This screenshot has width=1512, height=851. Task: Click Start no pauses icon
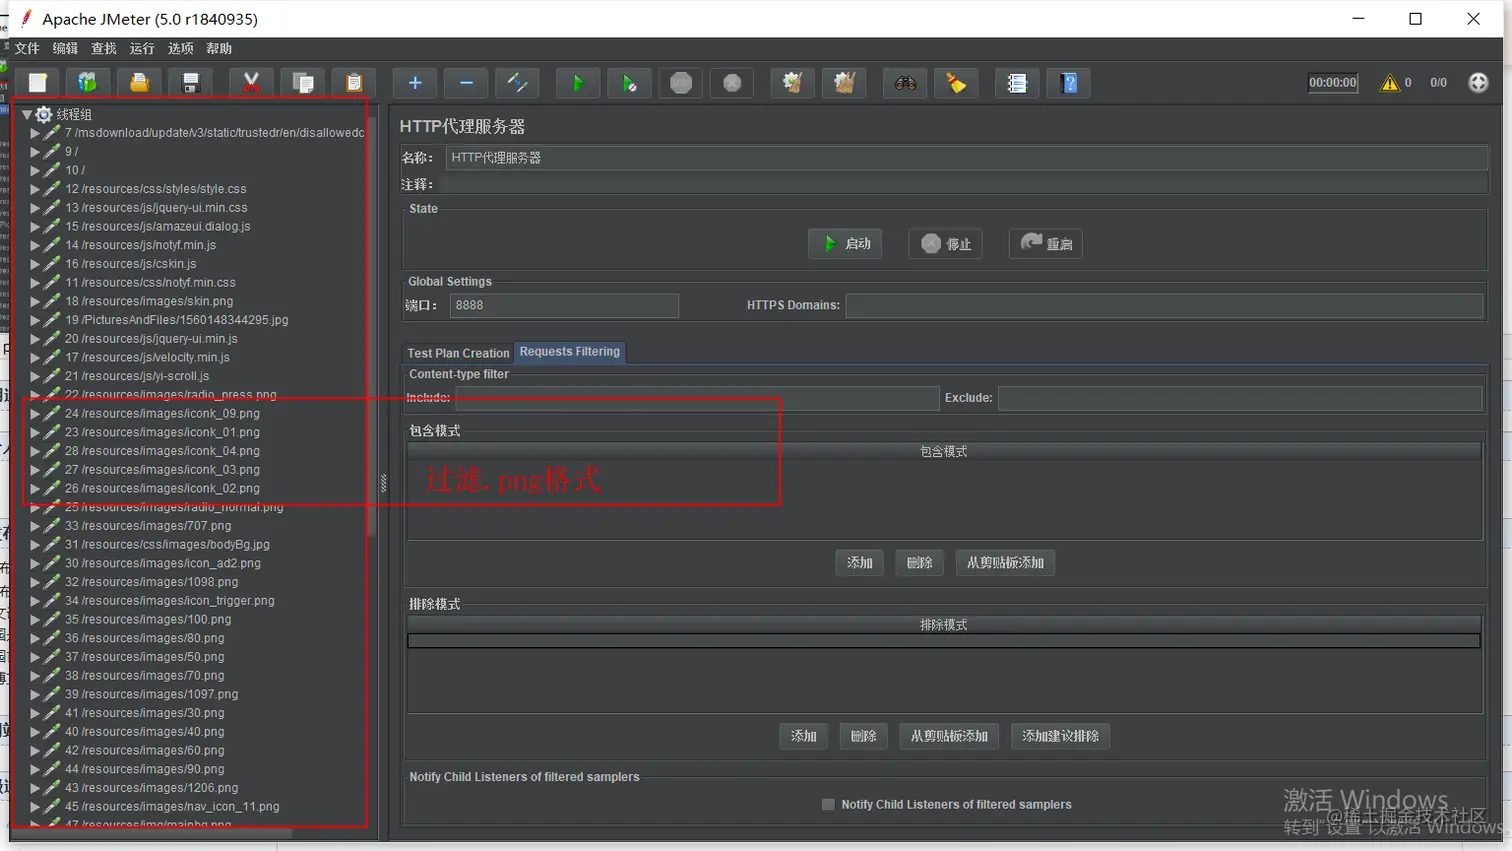(629, 83)
